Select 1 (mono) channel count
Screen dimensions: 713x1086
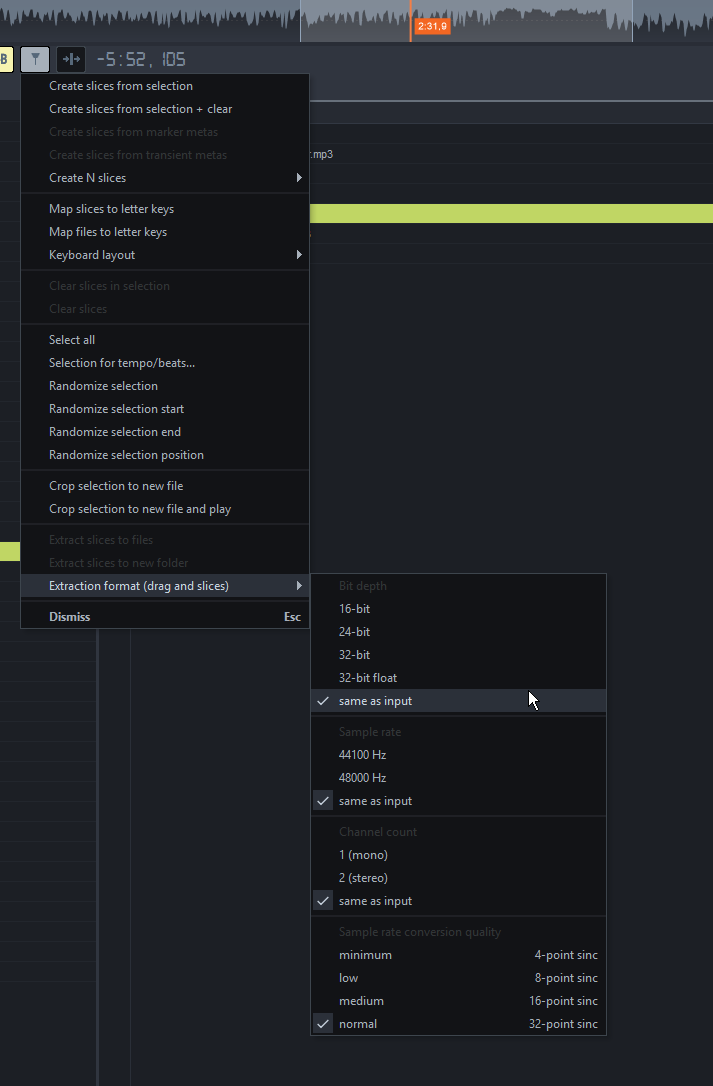coord(363,855)
